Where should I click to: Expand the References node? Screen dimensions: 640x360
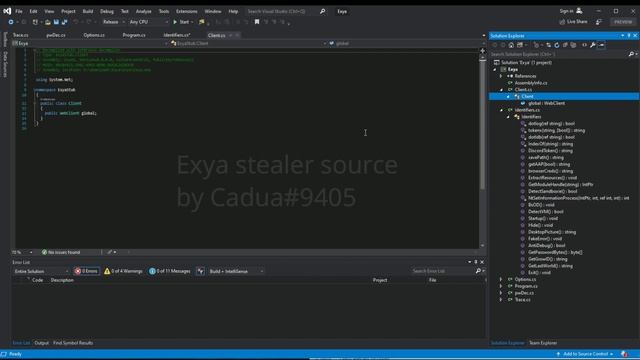point(501,76)
